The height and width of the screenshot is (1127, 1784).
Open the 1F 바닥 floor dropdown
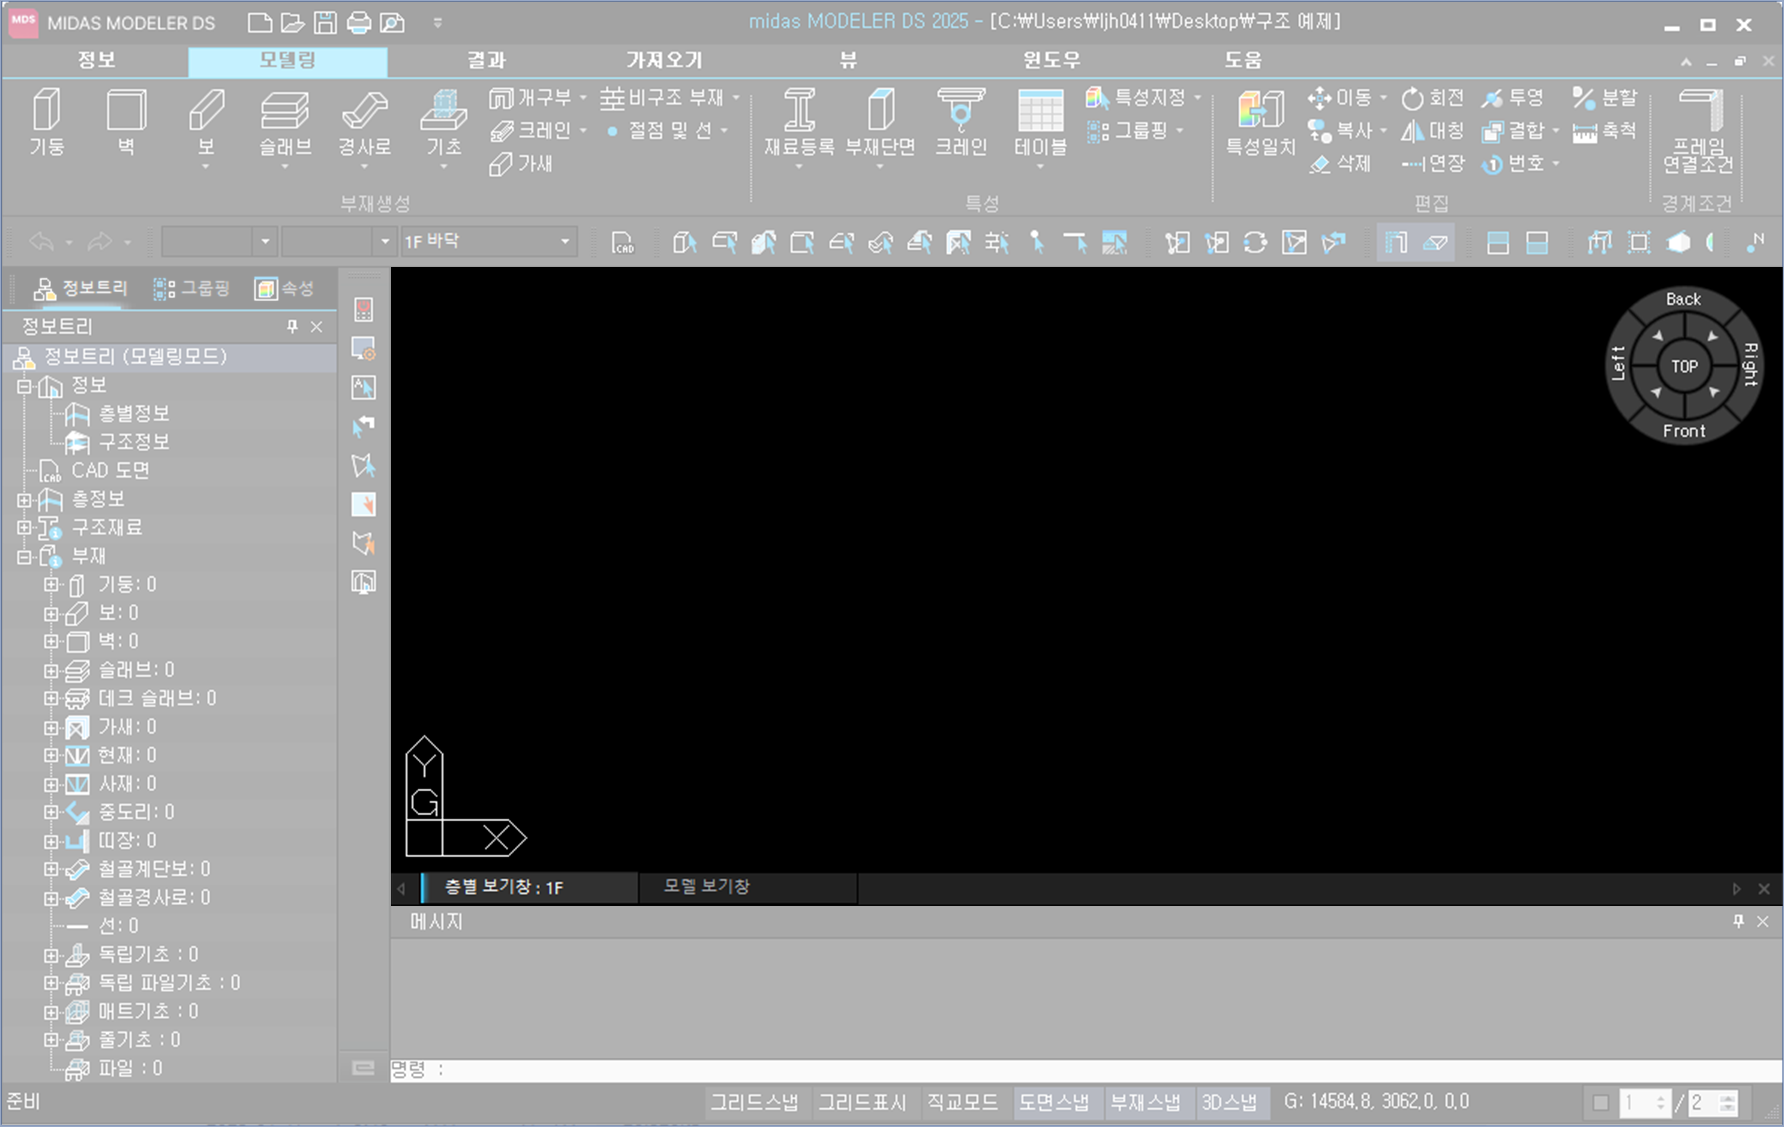click(565, 241)
